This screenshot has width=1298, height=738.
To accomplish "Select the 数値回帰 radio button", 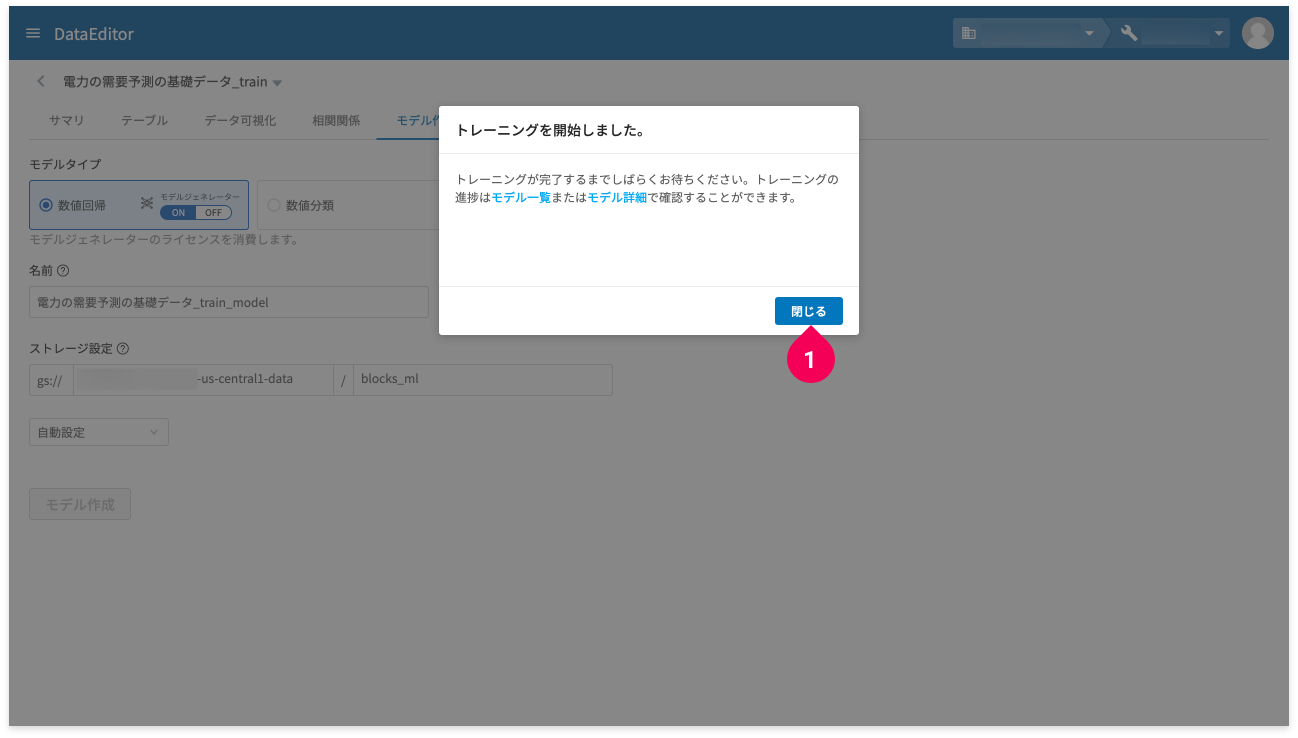I will (46, 205).
